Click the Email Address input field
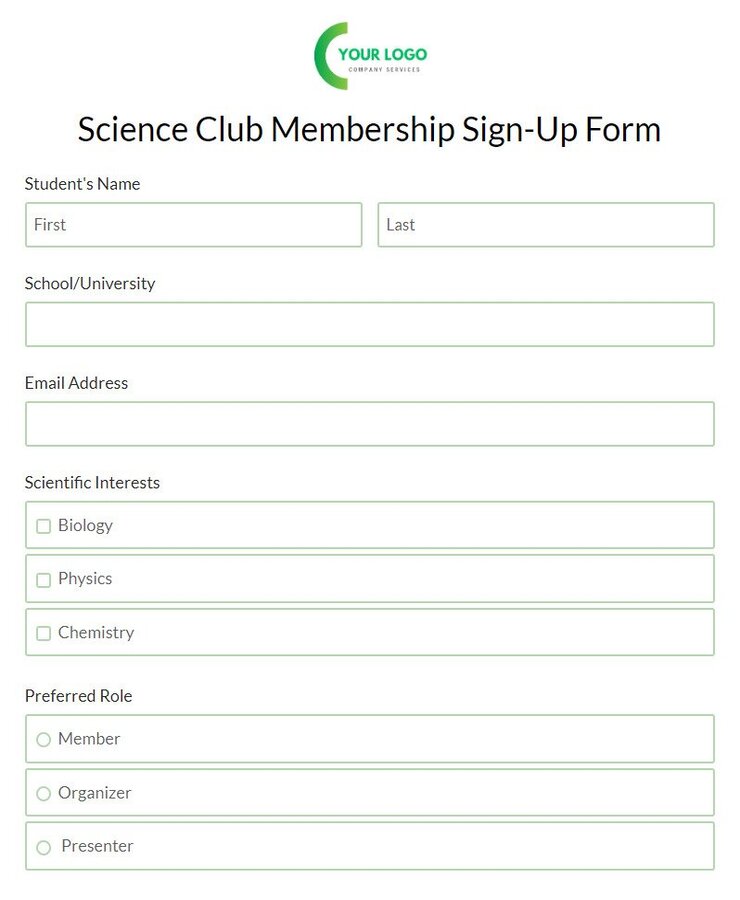The image size is (740, 900). 370,424
